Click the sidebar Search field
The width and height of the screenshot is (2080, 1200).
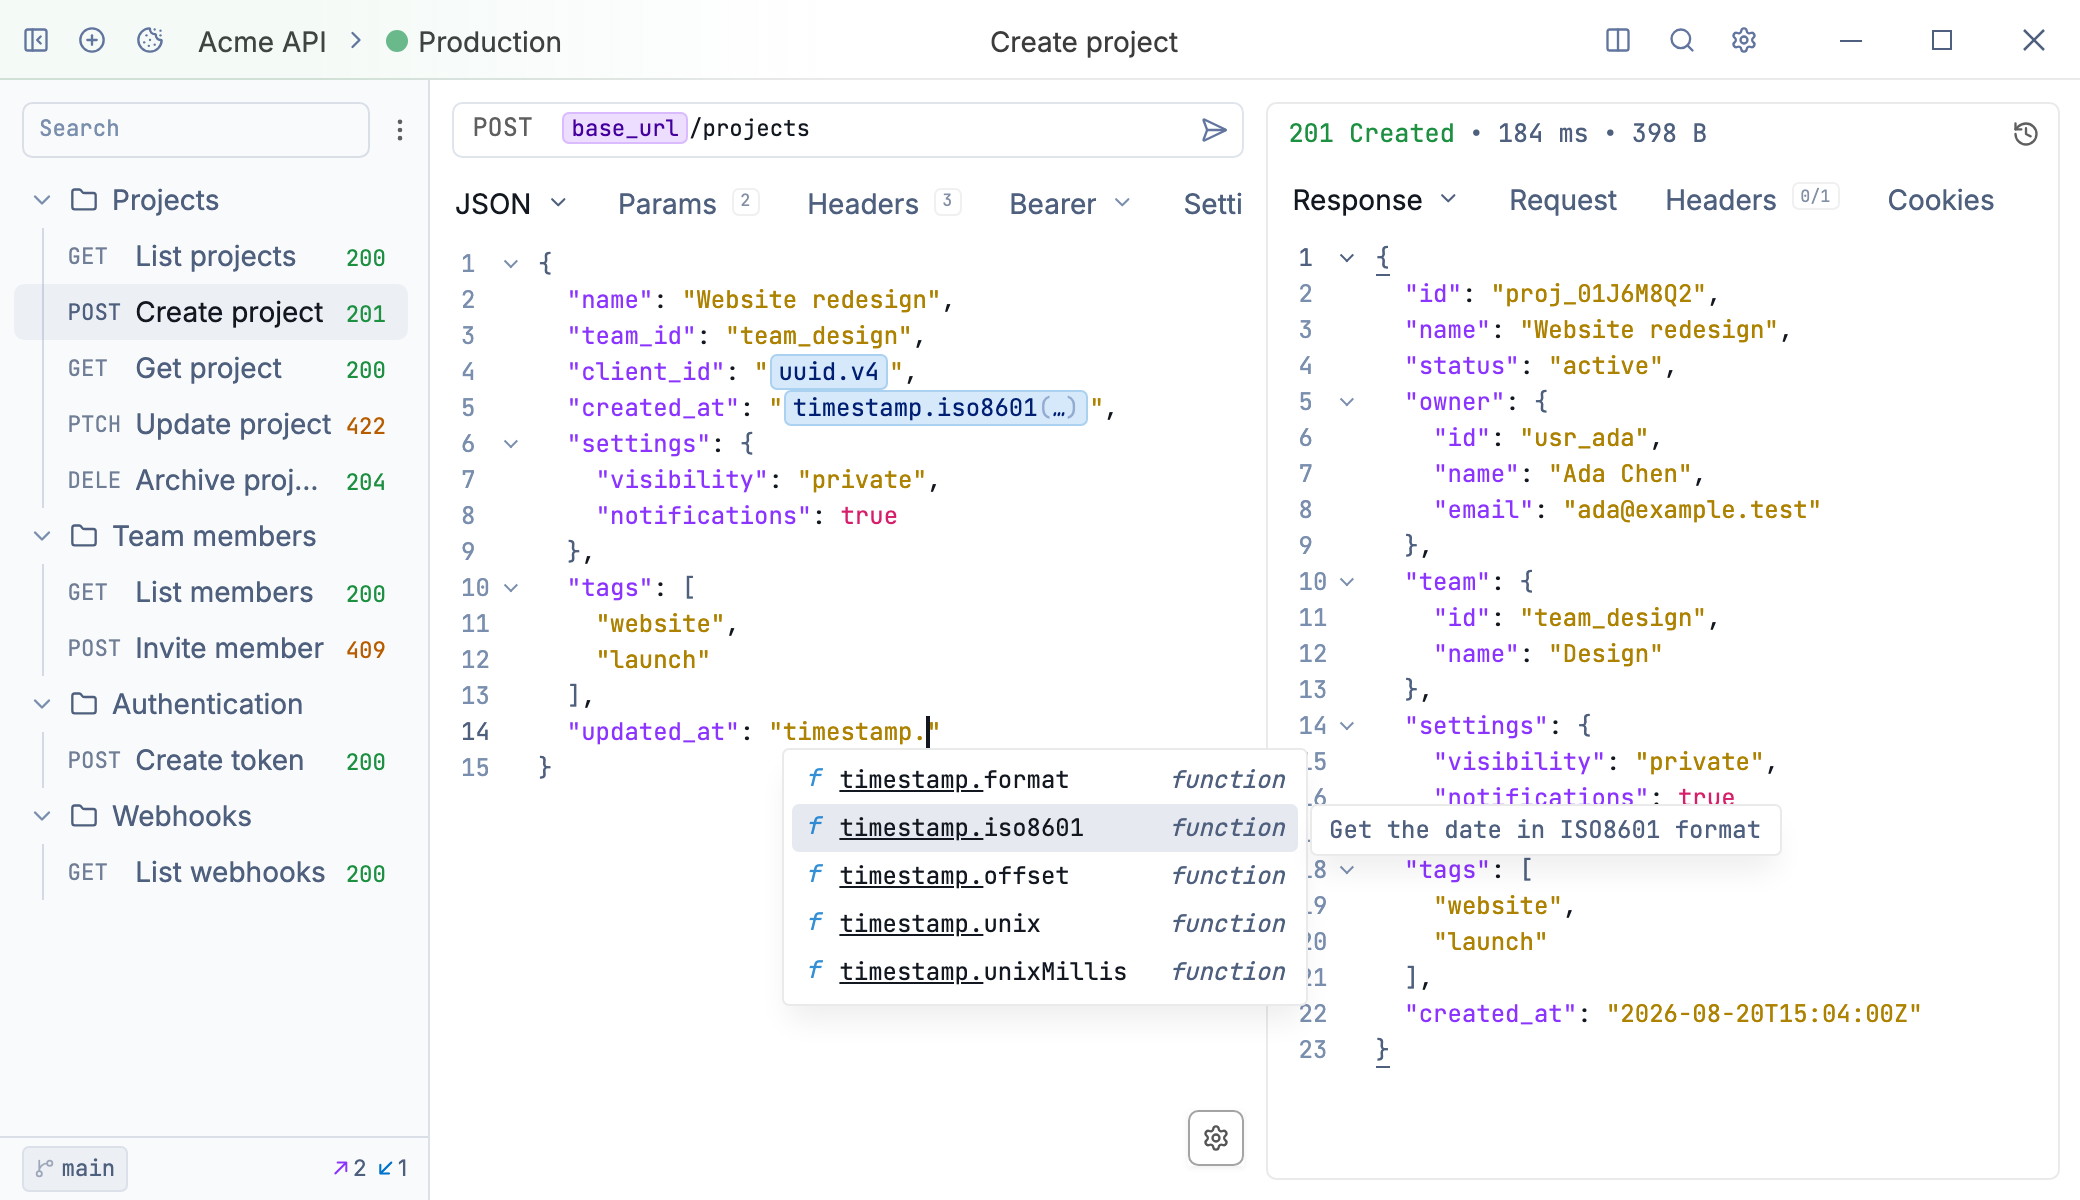point(196,129)
